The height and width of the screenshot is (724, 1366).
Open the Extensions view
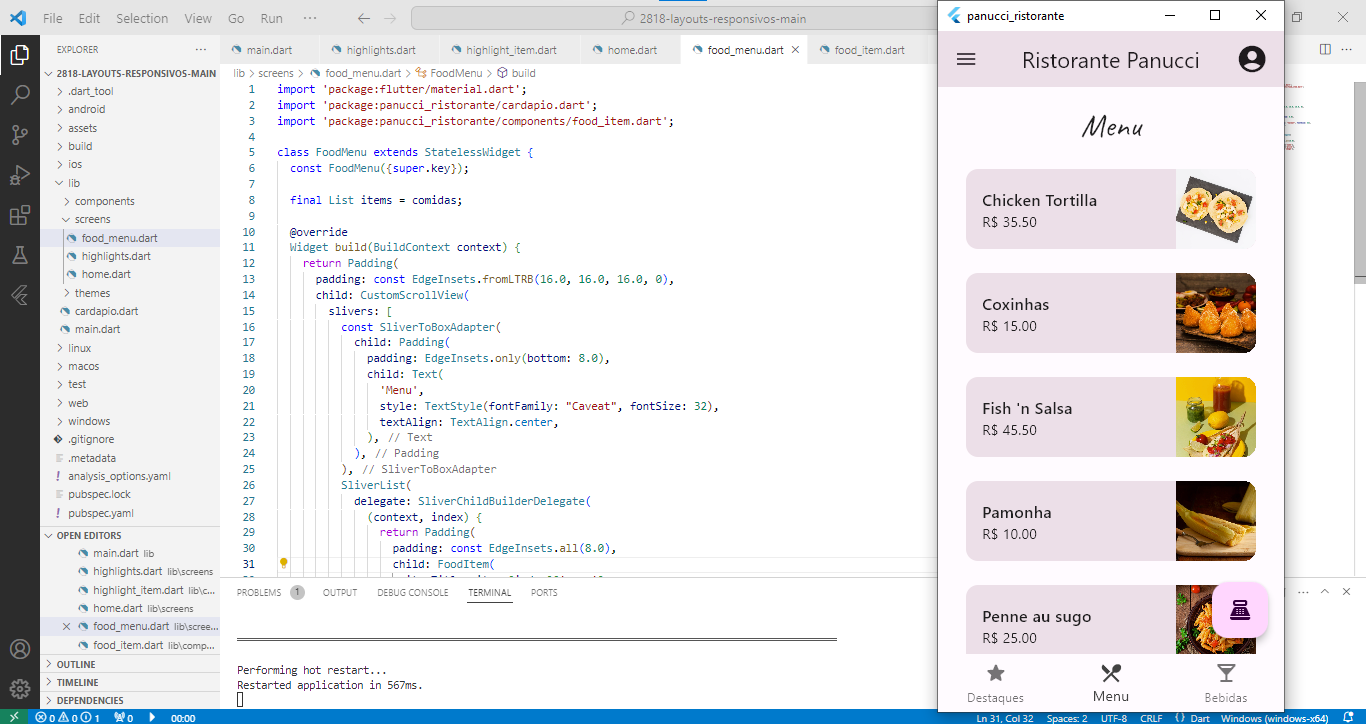pyautogui.click(x=19, y=215)
